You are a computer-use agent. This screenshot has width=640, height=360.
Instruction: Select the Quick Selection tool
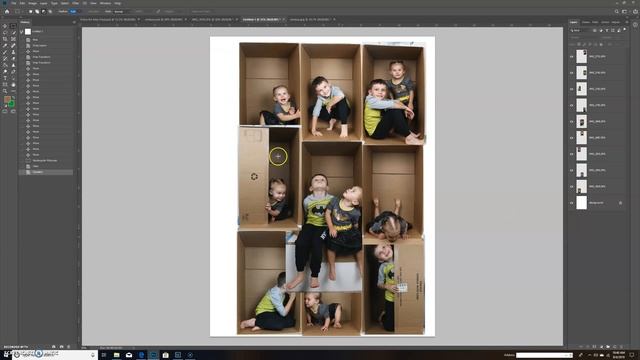[13, 32]
